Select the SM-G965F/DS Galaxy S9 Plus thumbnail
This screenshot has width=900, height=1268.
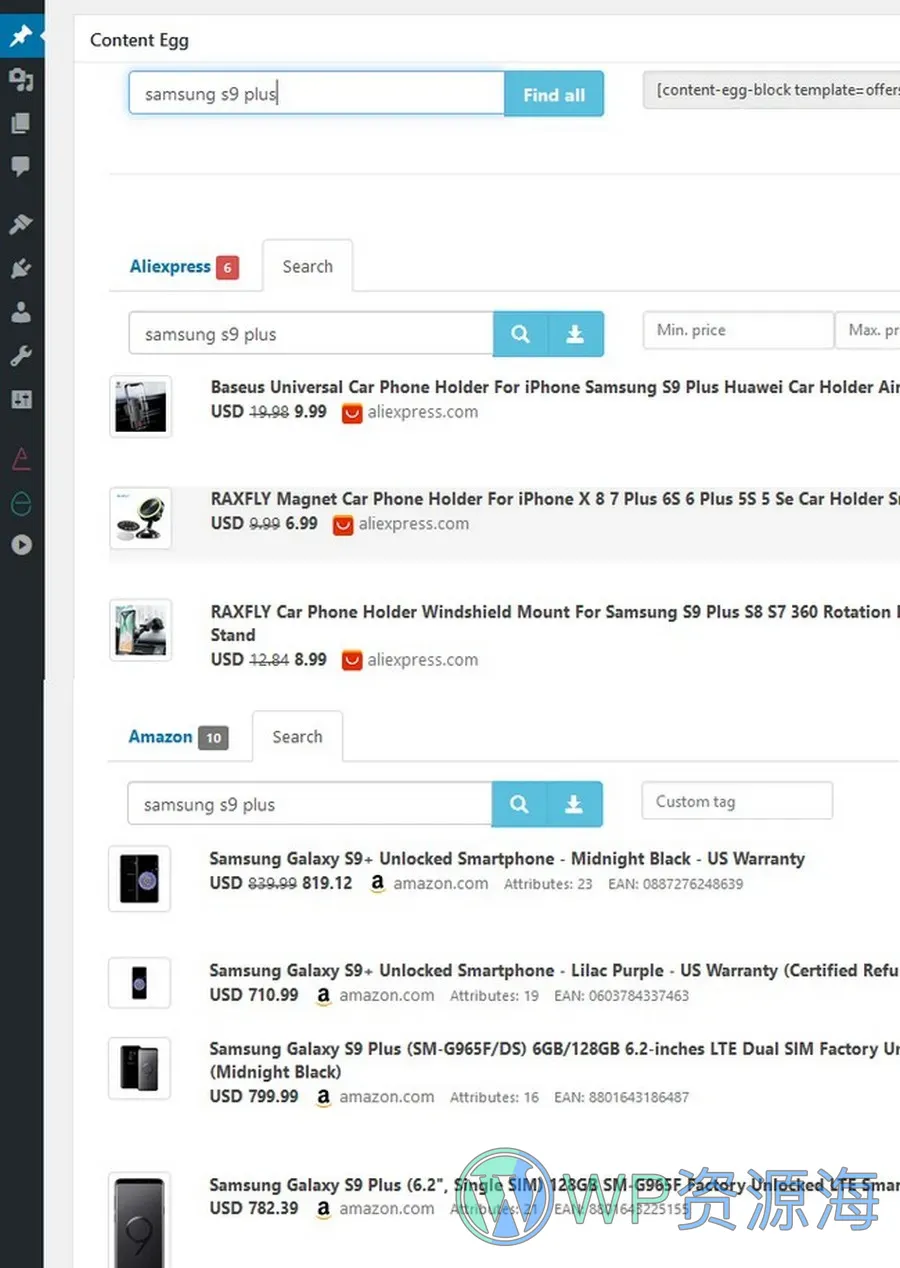139,1068
